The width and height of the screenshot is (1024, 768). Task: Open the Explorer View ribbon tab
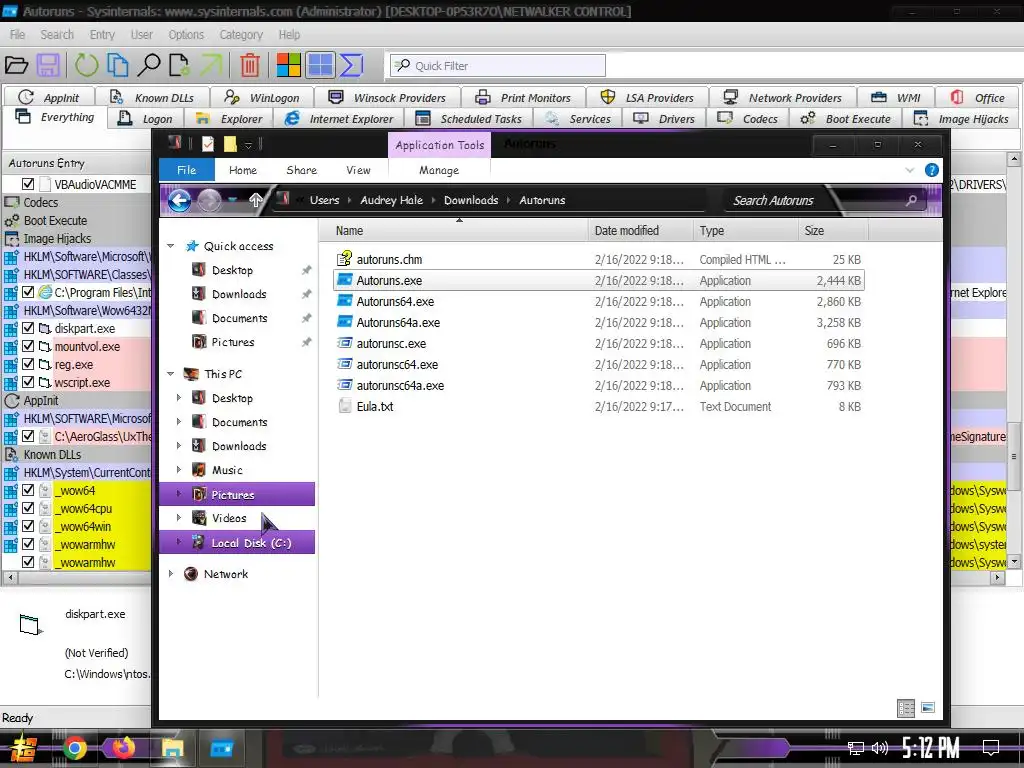click(358, 170)
